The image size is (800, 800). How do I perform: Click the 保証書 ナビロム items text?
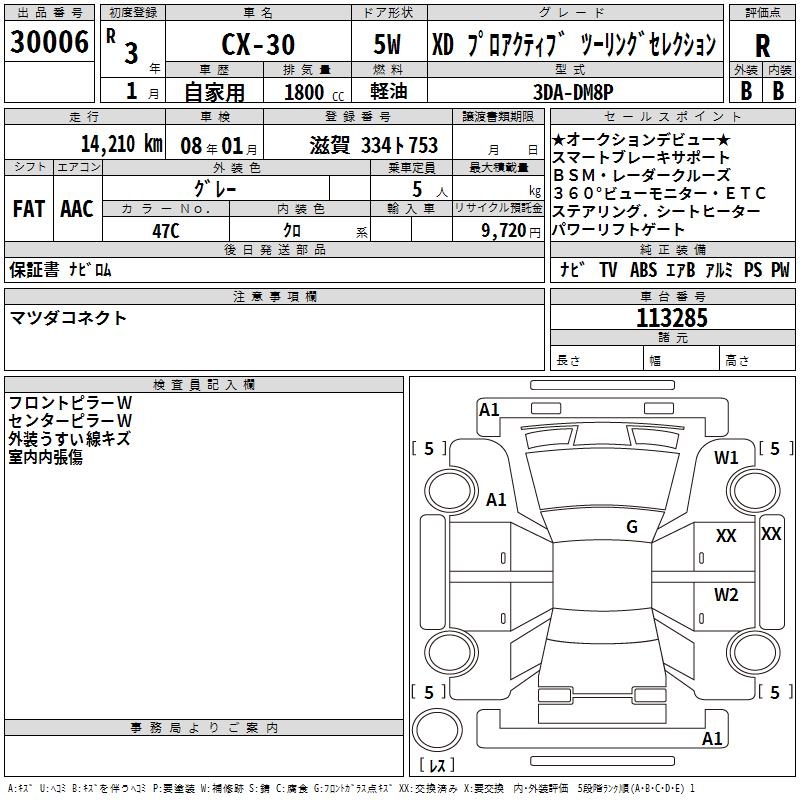pos(60,270)
